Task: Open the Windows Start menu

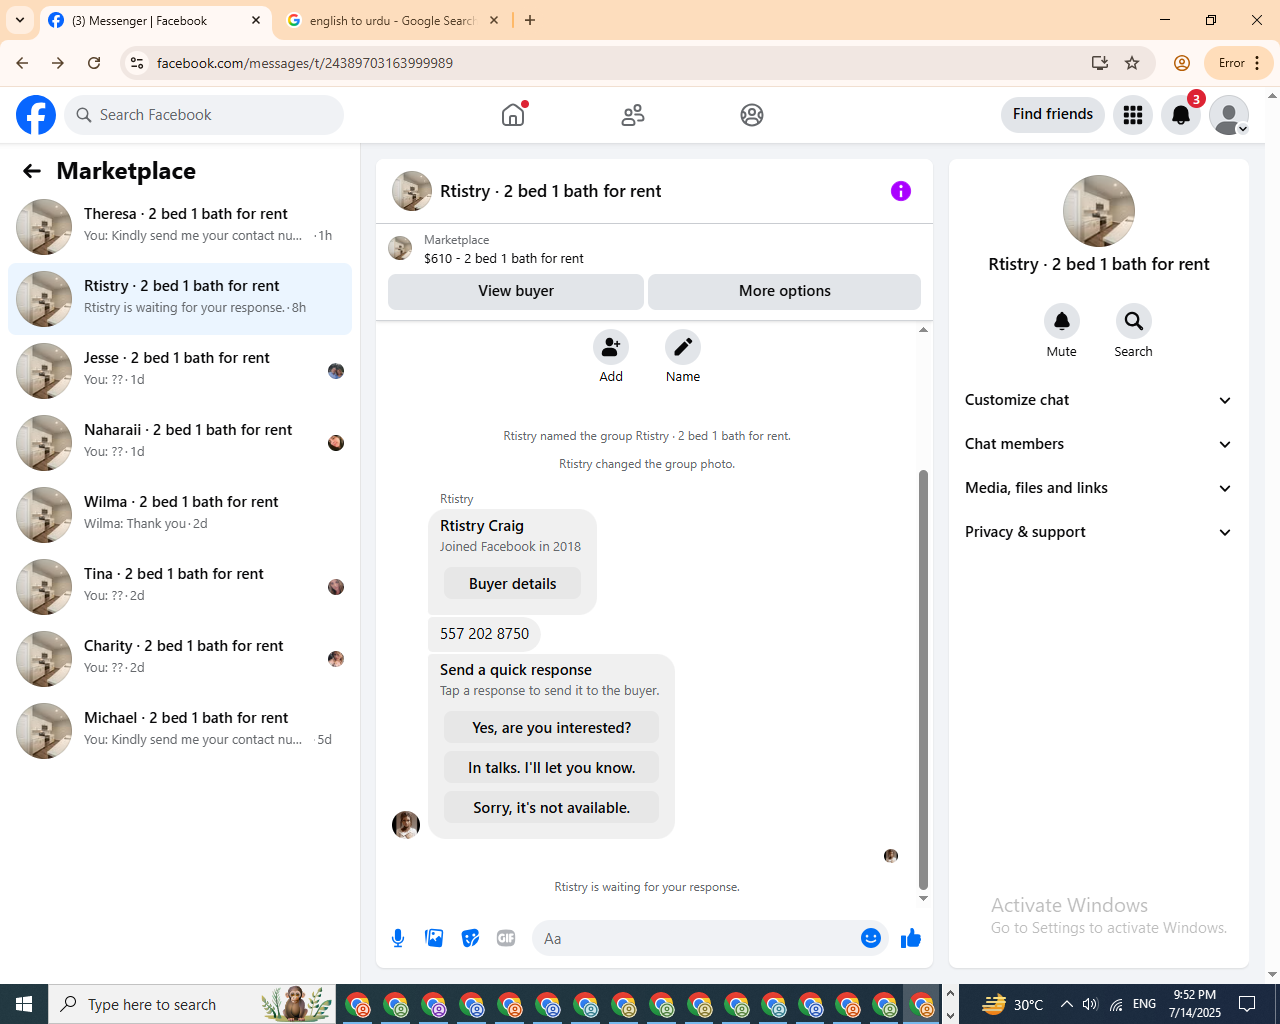Action: point(24,1004)
